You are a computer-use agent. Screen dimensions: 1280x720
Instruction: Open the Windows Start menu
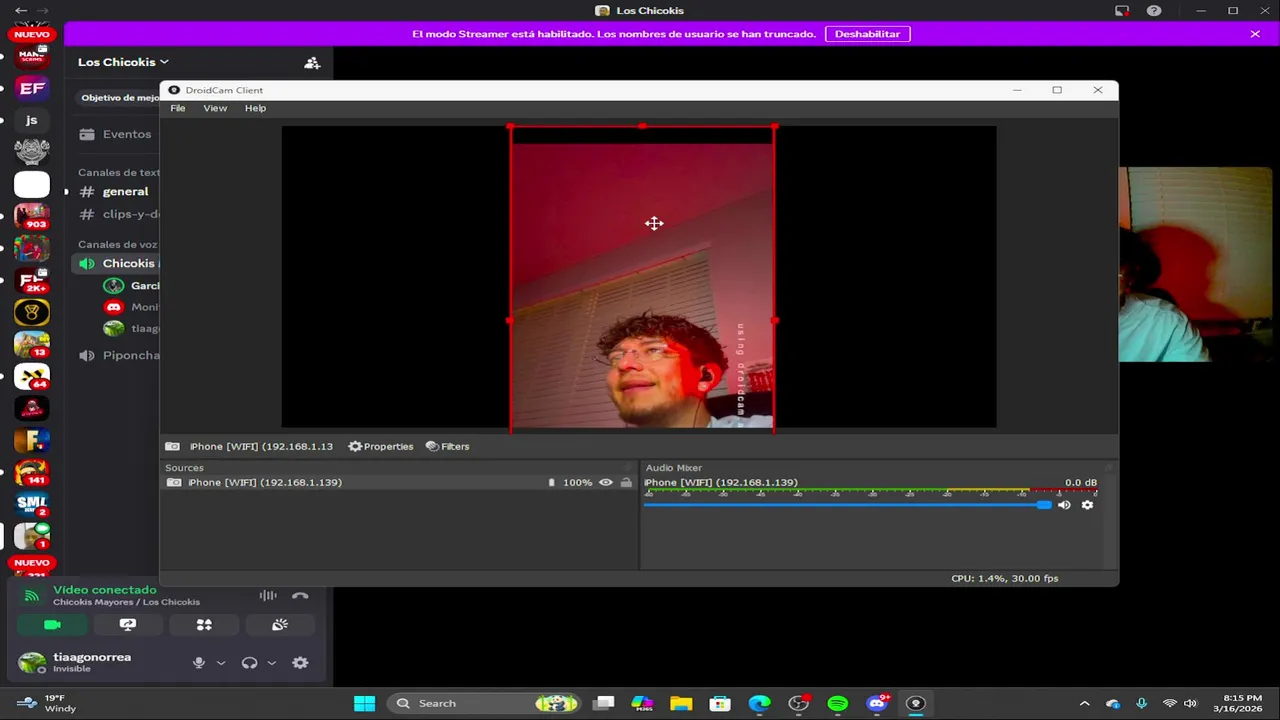click(x=365, y=703)
